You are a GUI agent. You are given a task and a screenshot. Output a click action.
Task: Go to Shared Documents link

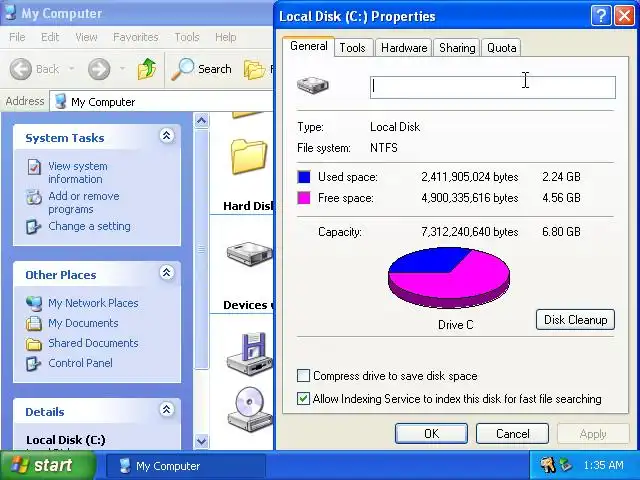(93, 343)
